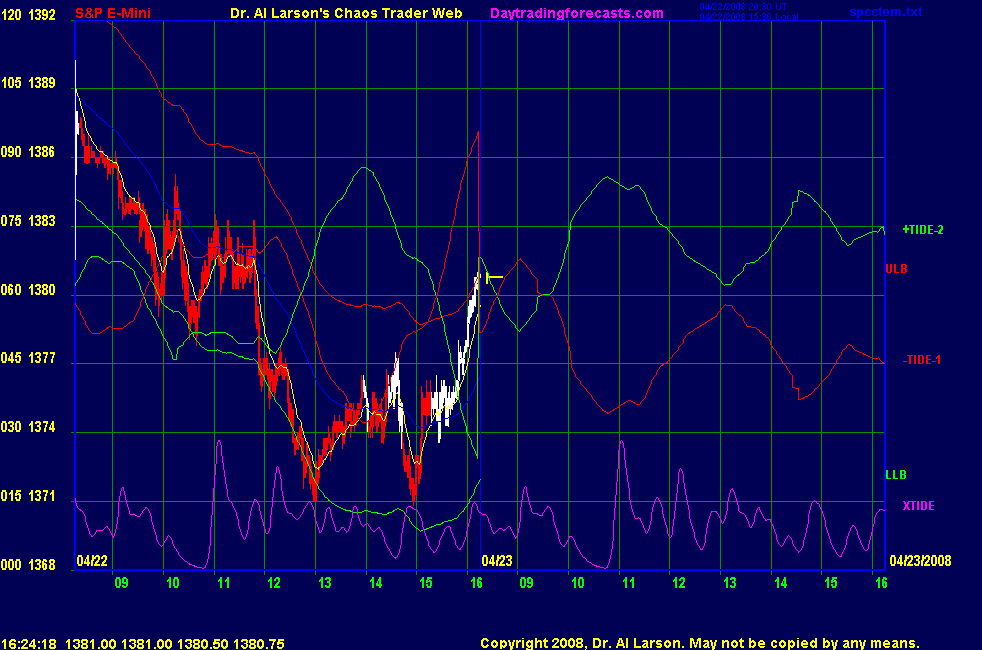This screenshot has width=982, height=650.
Task: Select the -TIDE-1 legend label
Action: pos(922,359)
